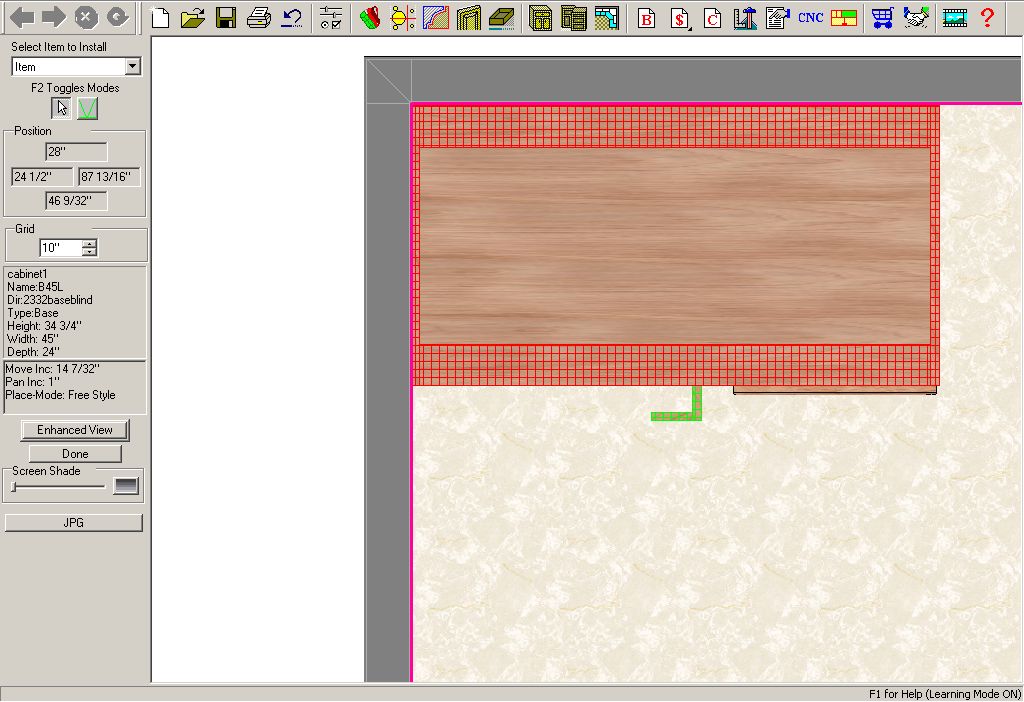The image size is (1024, 702).
Task: Decrease grid size with down spinner
Action: pos(89,252)
